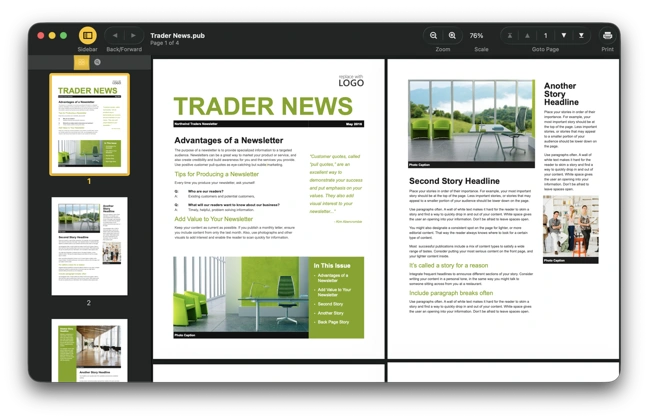Viewport: 649px width, 419px height.
Task: Go back with the left arrow
Action: point(115,36)
